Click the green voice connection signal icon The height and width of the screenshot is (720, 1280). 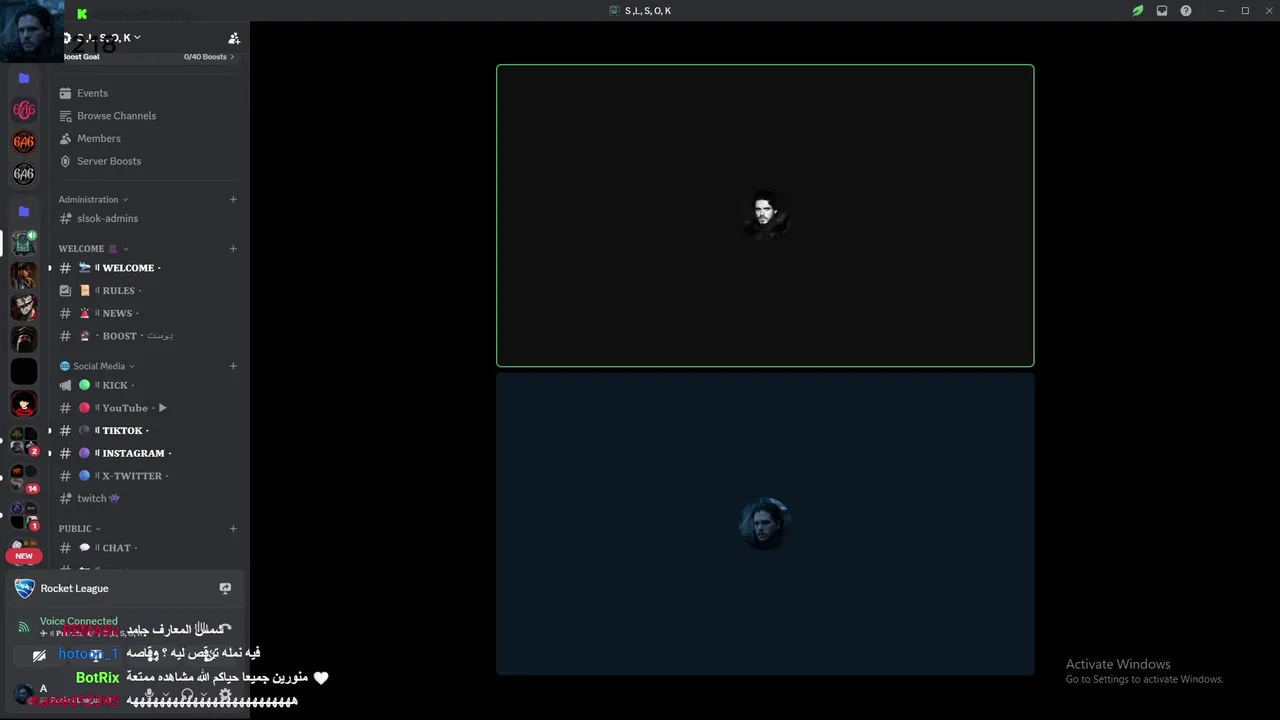pyautogui.click(x=24, y=627)
